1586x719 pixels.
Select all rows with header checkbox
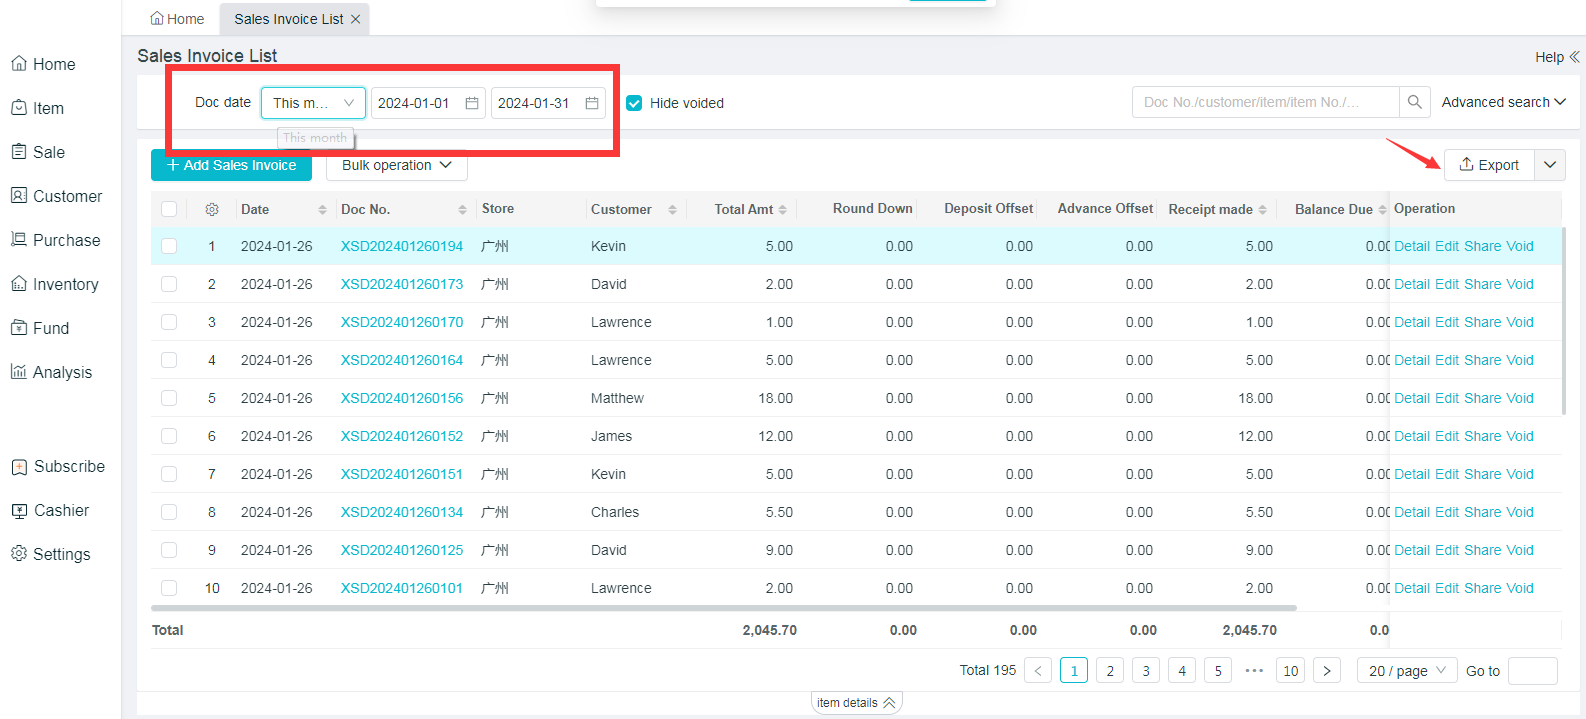pyautogui.click(x=169, y=209)
